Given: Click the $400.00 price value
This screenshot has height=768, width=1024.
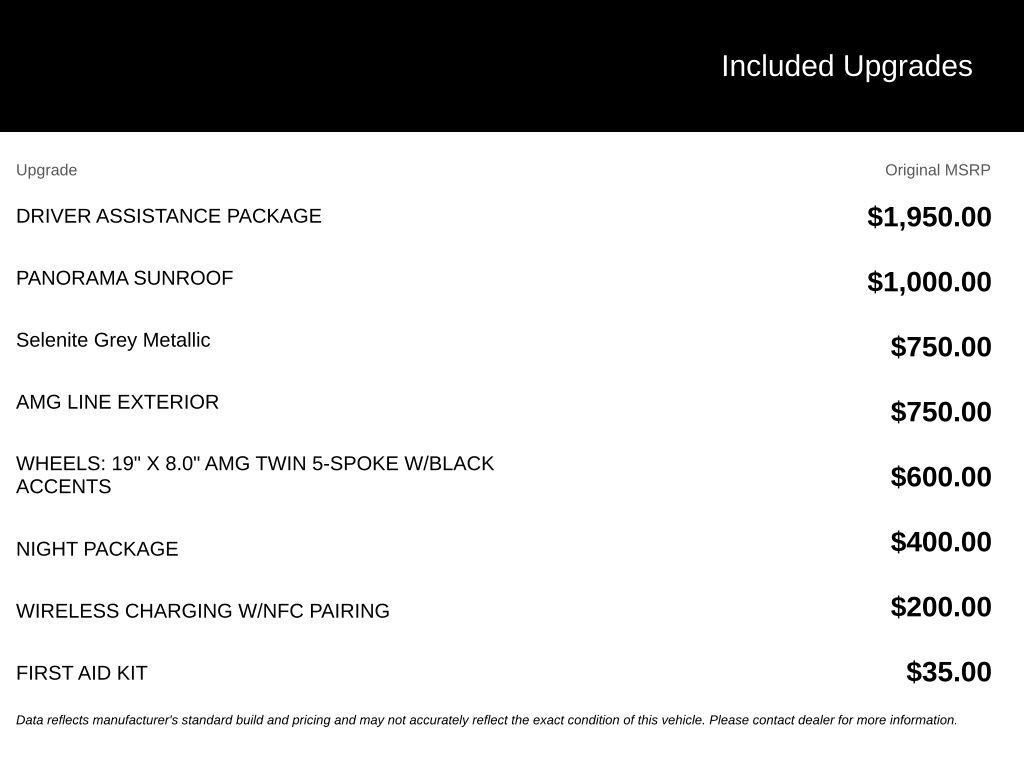Looking at the screenshot, I should coord(941,542).
